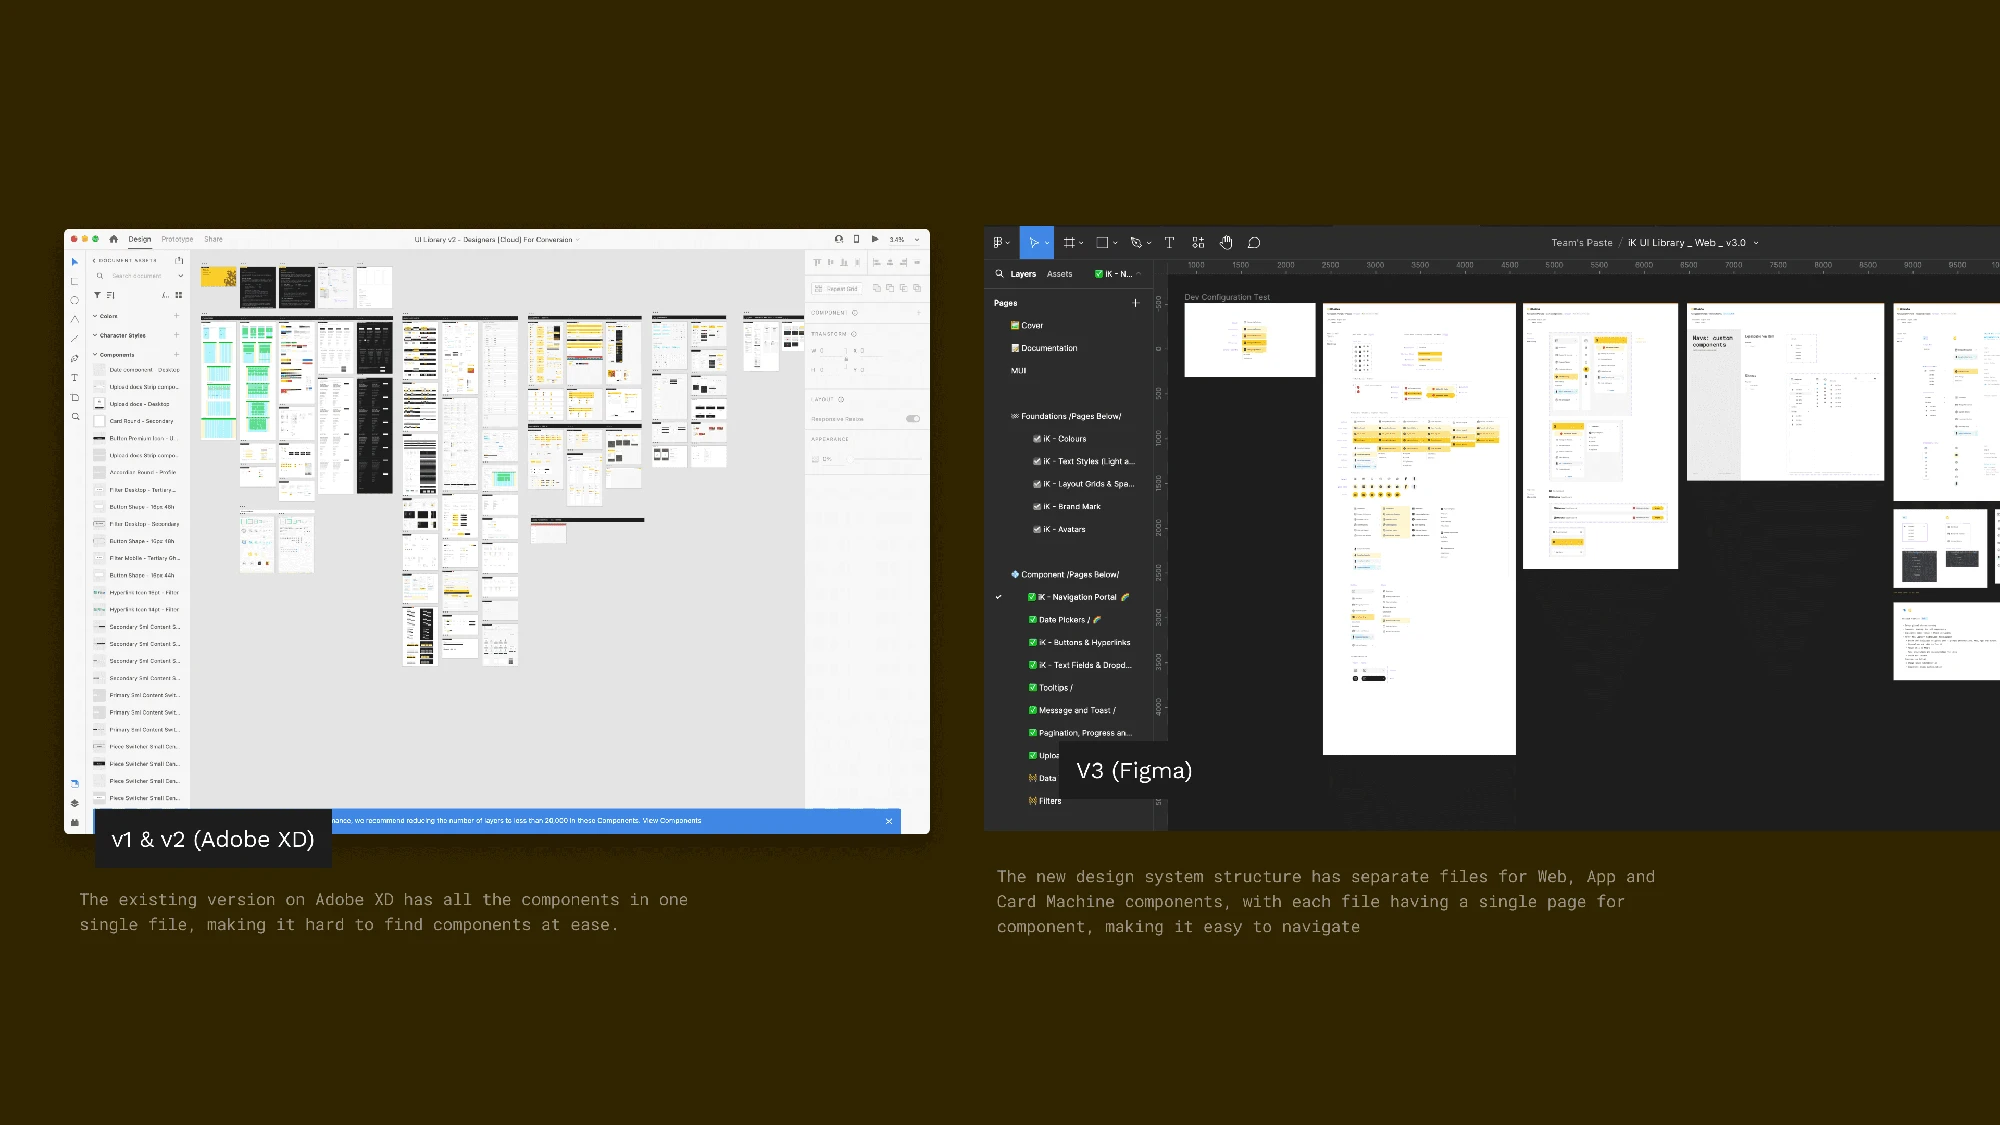Select the Figma Pen tool

(x=1135, y=243)
